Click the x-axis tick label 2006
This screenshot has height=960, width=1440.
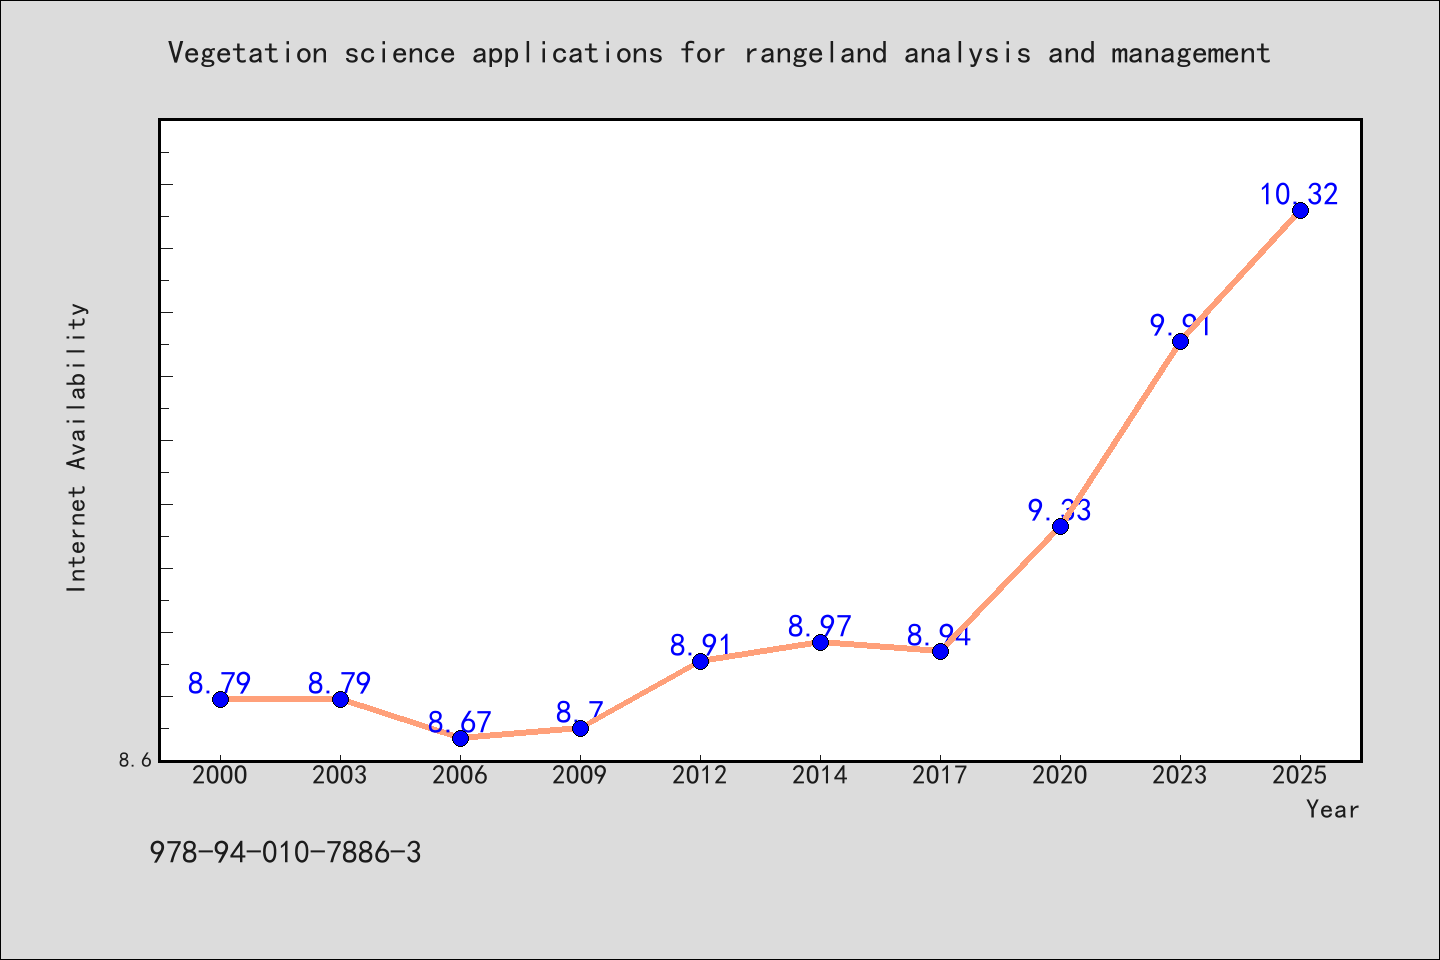[x=460, y=776]
